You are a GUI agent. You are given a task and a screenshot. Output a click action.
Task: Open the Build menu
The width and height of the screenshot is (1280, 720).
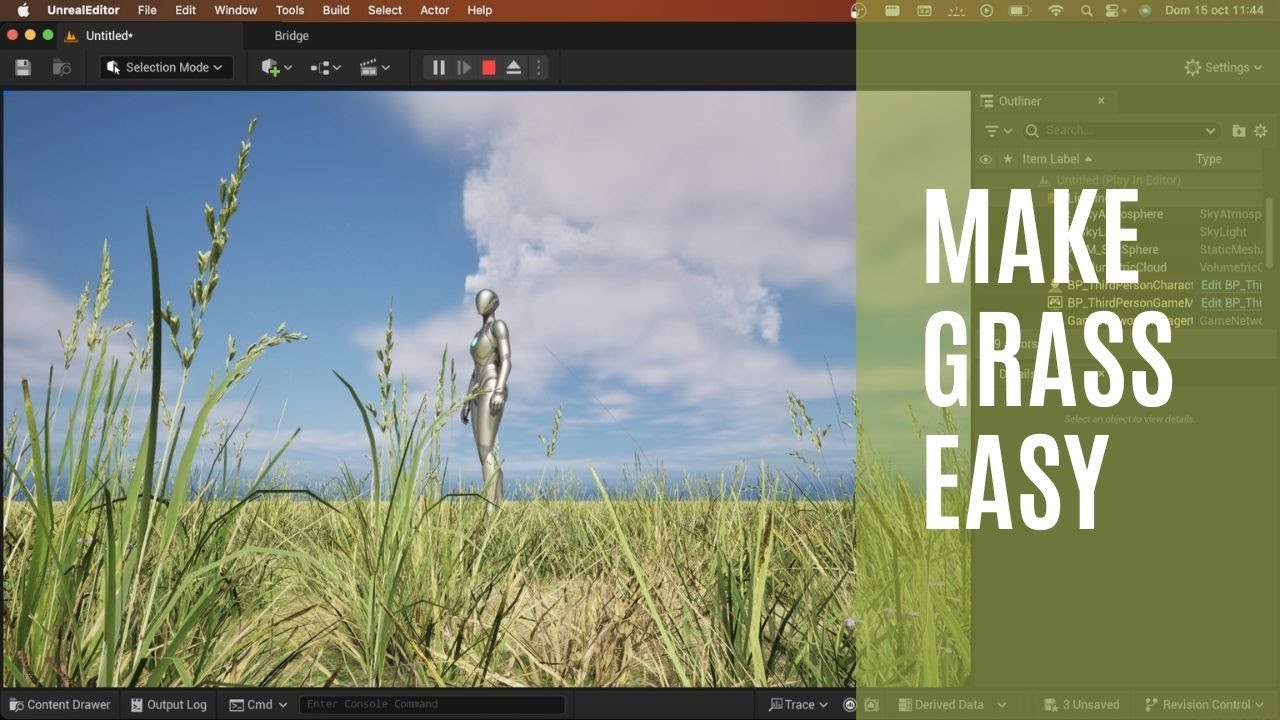336,10
